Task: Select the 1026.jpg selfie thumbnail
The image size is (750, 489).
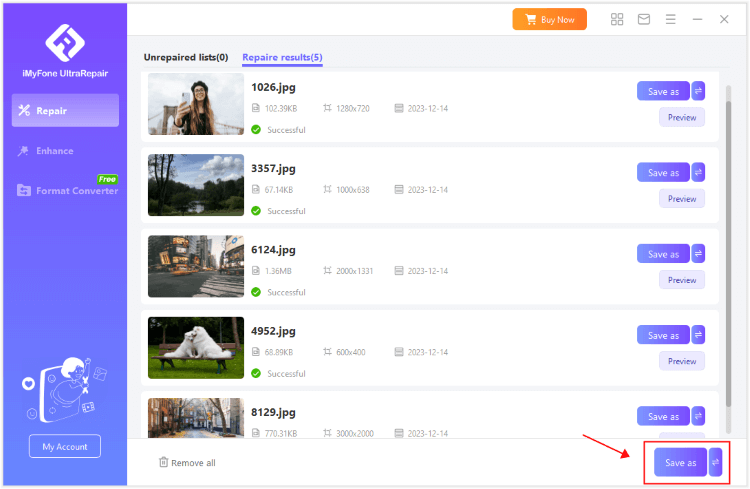Action: (196, 104)
